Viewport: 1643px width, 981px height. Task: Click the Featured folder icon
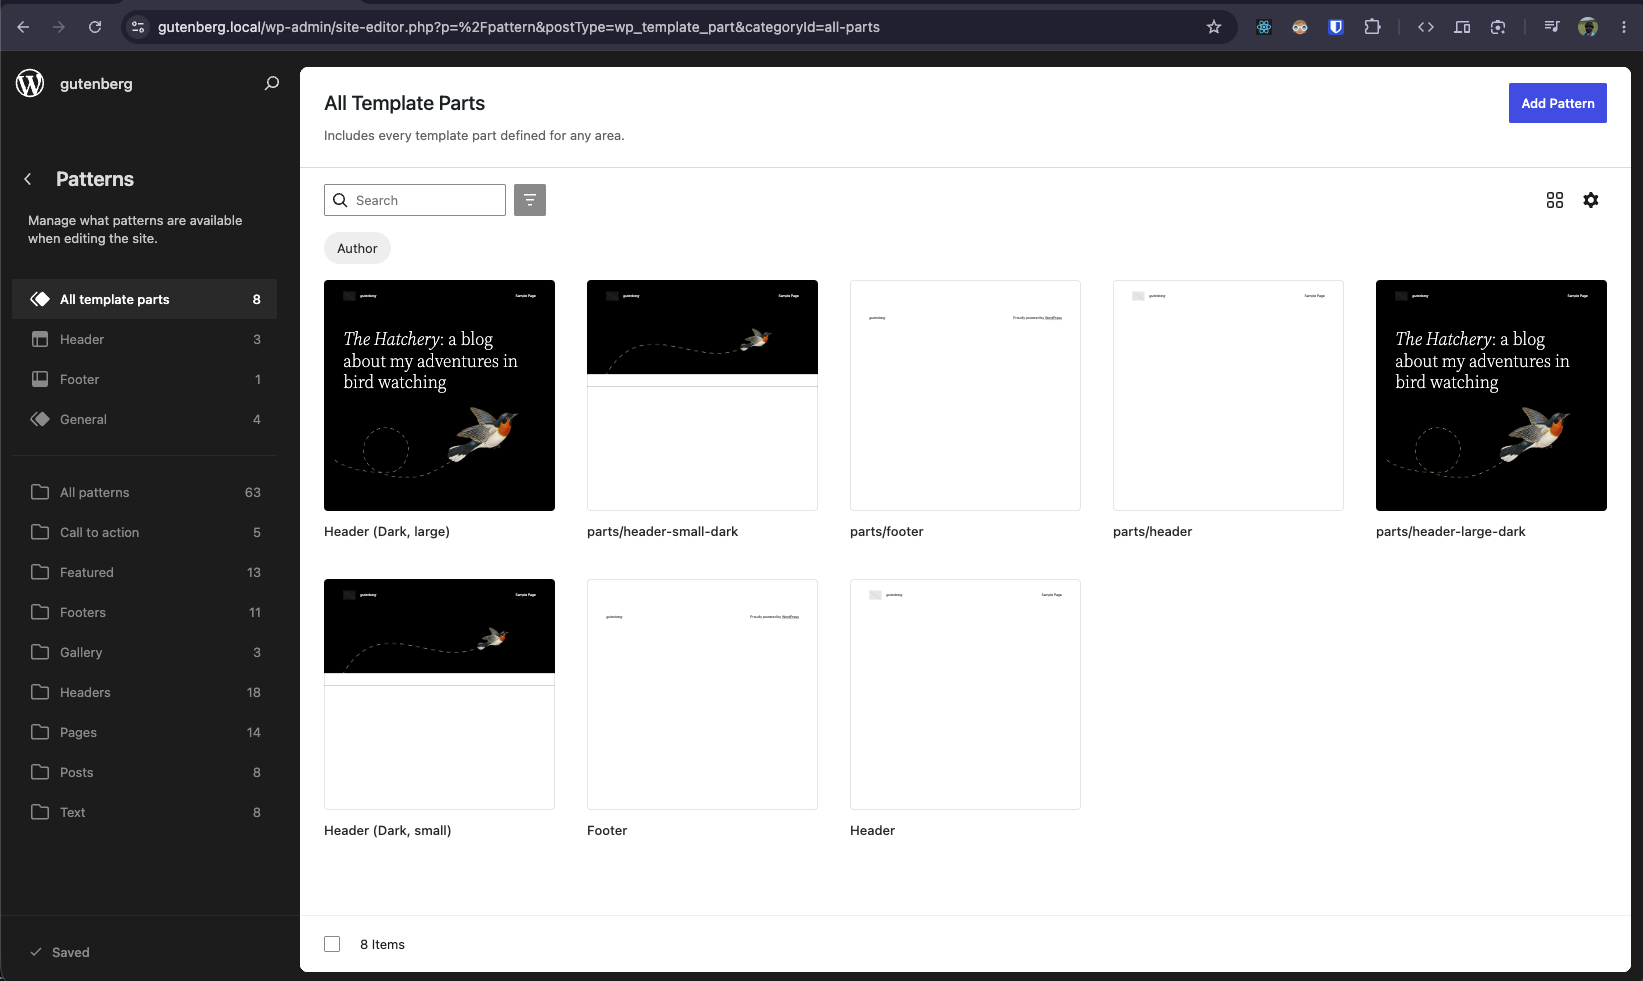[40, 572]
